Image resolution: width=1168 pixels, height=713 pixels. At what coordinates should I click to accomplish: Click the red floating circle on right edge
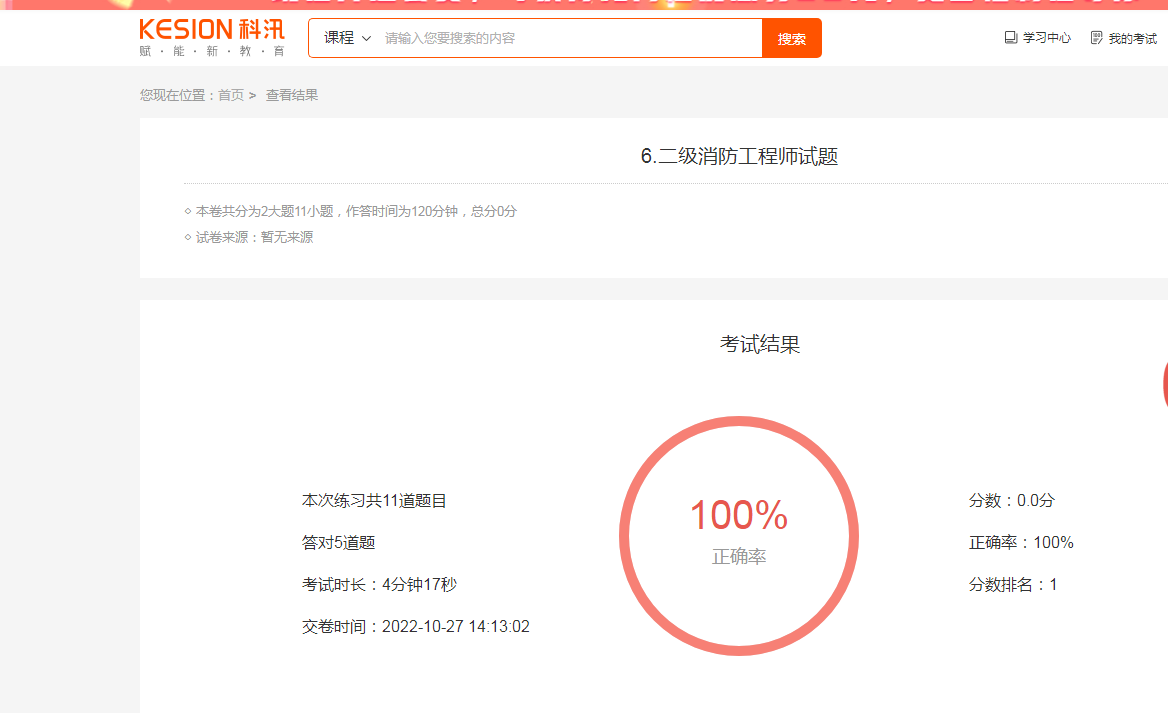(x=1164, y=385)
